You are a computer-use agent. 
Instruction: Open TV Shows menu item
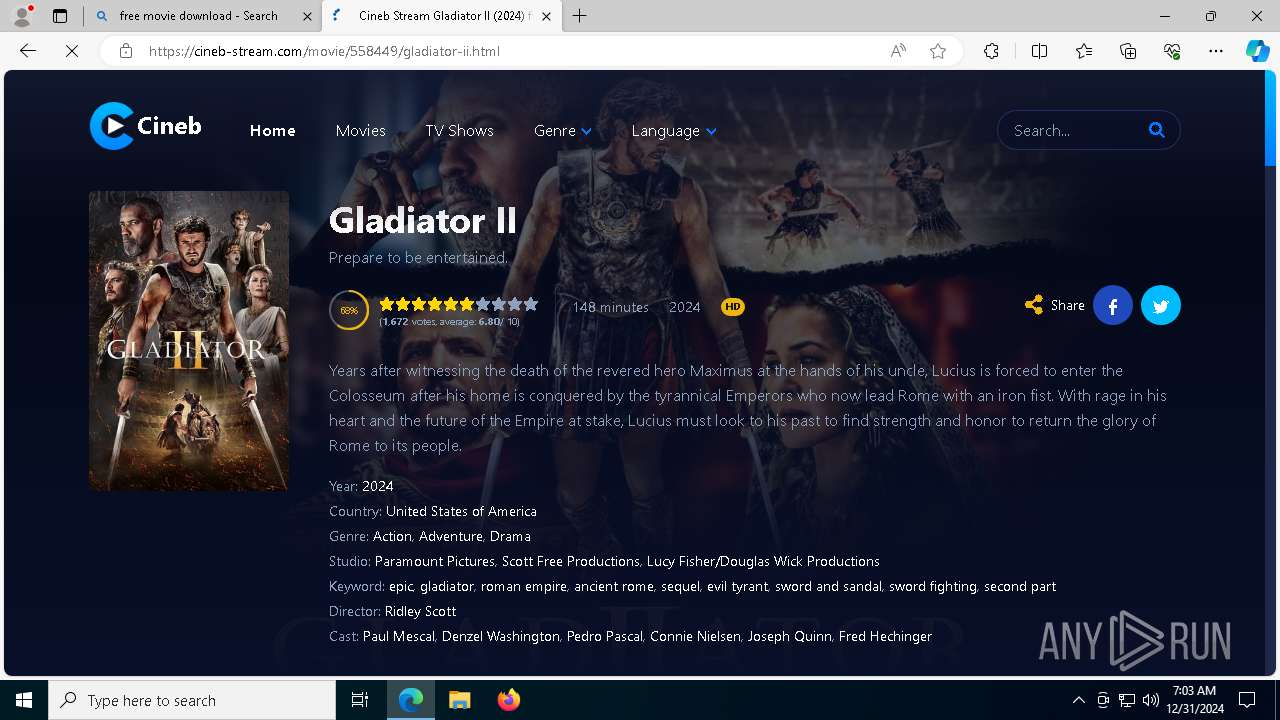(x=459, y=131)
